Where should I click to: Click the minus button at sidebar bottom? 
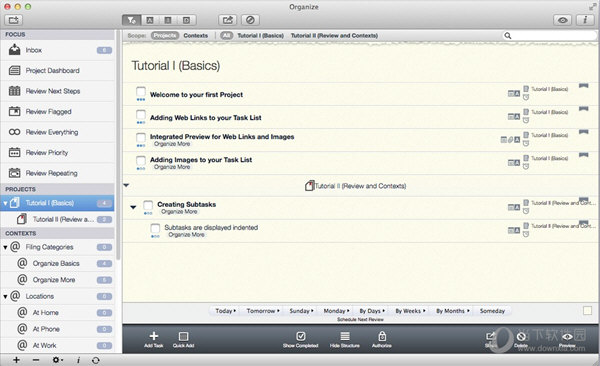click(36, 360)
